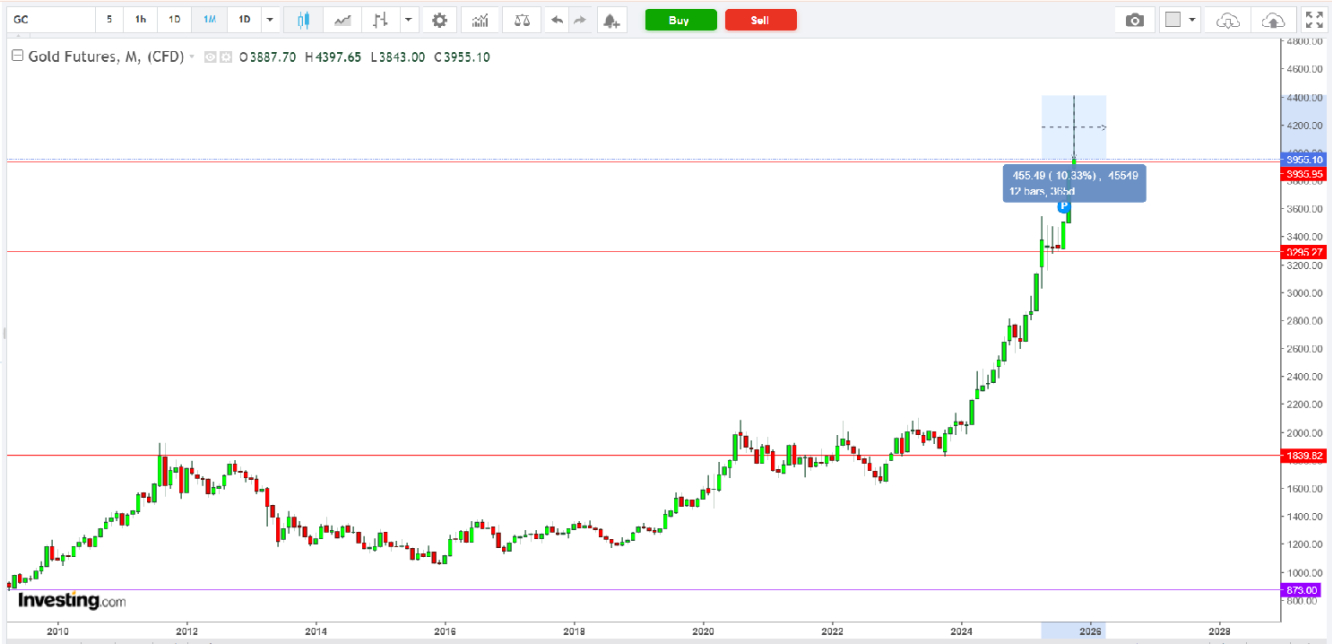Undo last chart action with the back arrow
The image size is (1332, 644).
tap(557, 19)
